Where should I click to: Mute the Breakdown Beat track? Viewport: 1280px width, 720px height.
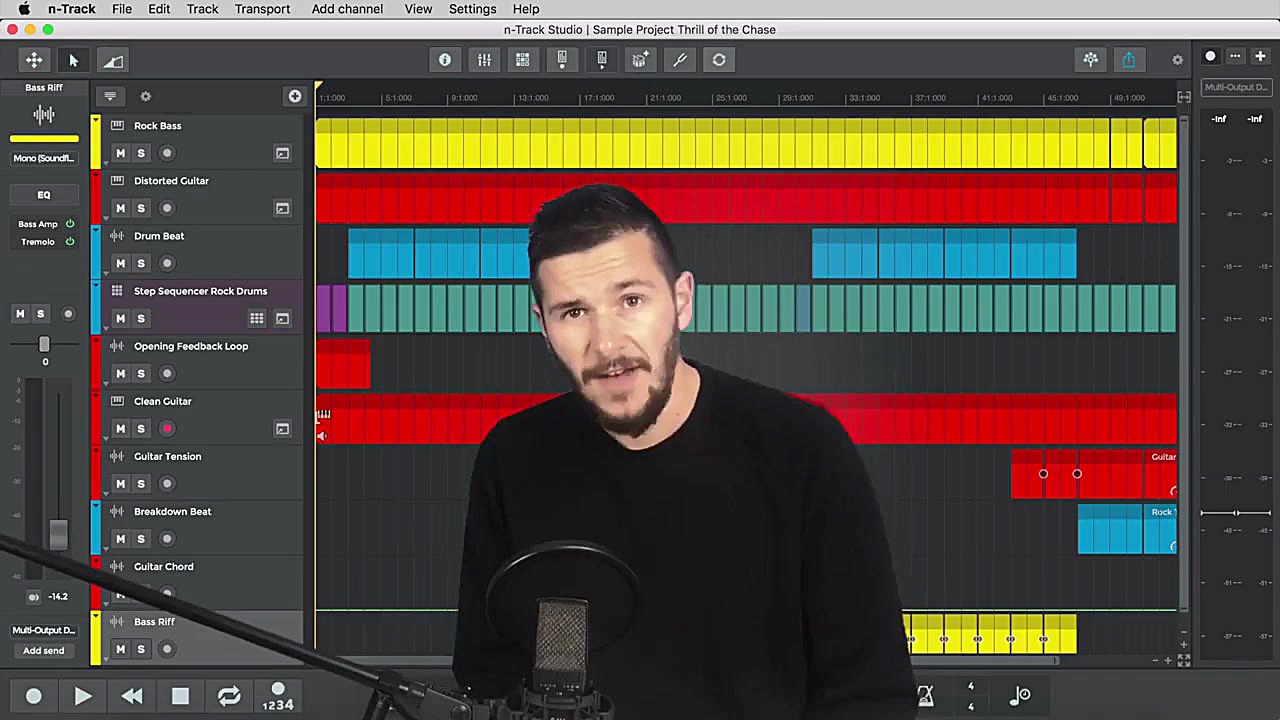tap(120, 538)
